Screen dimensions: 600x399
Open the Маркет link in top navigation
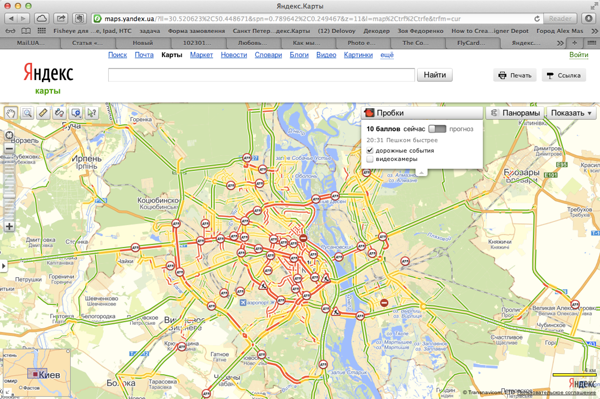pyautogui.click(x=201, y=55)
